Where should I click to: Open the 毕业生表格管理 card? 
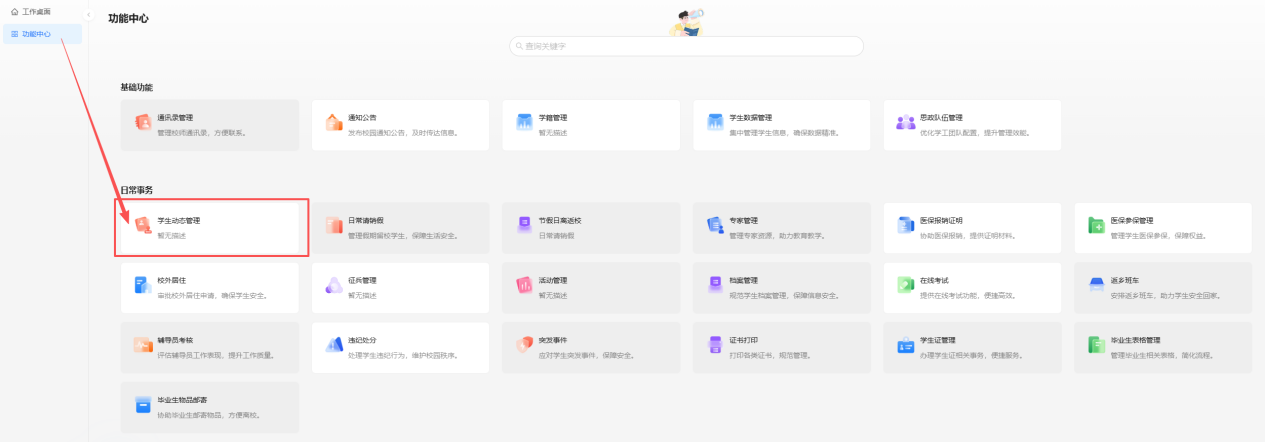[1162, 346]
